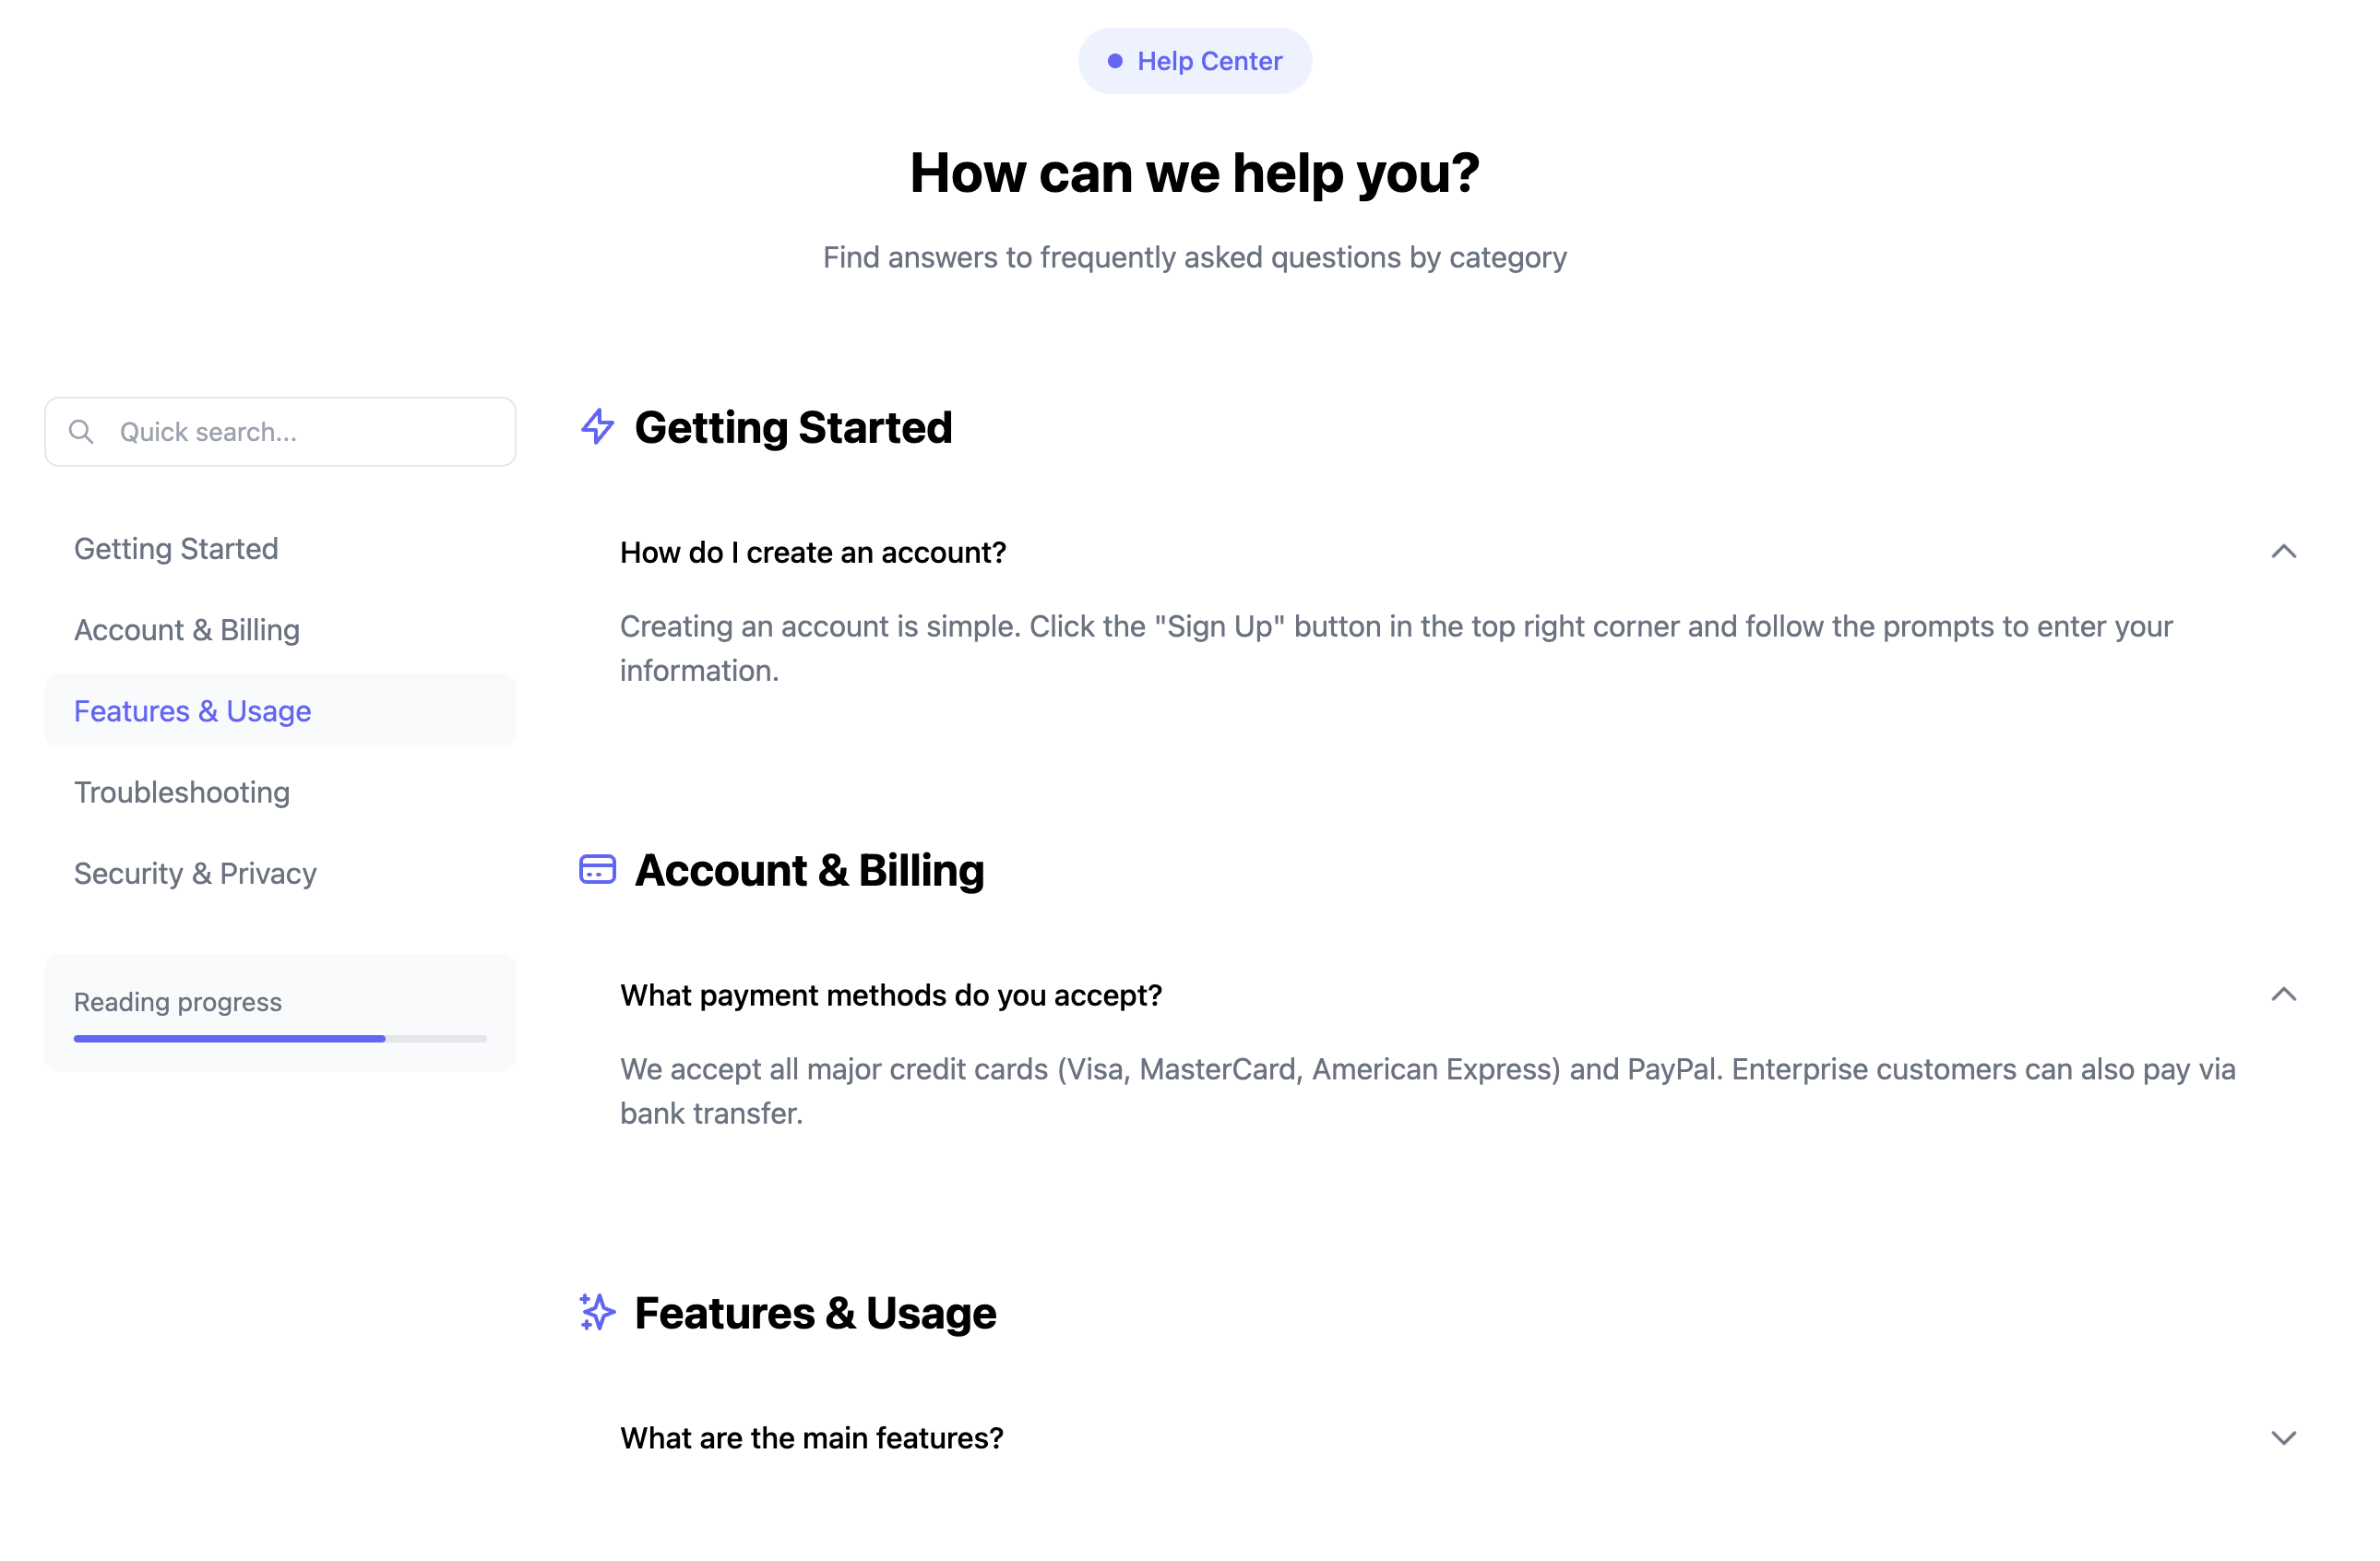Click the magnifier icon in quick search
Image resolution: width=2380 pixels, height=1561 pixels.
click(x=81, y=432)
